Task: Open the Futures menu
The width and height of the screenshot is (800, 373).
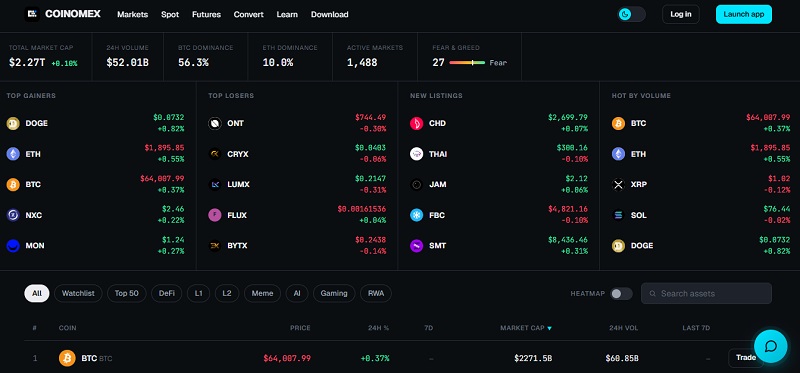Action: (206, 14)
